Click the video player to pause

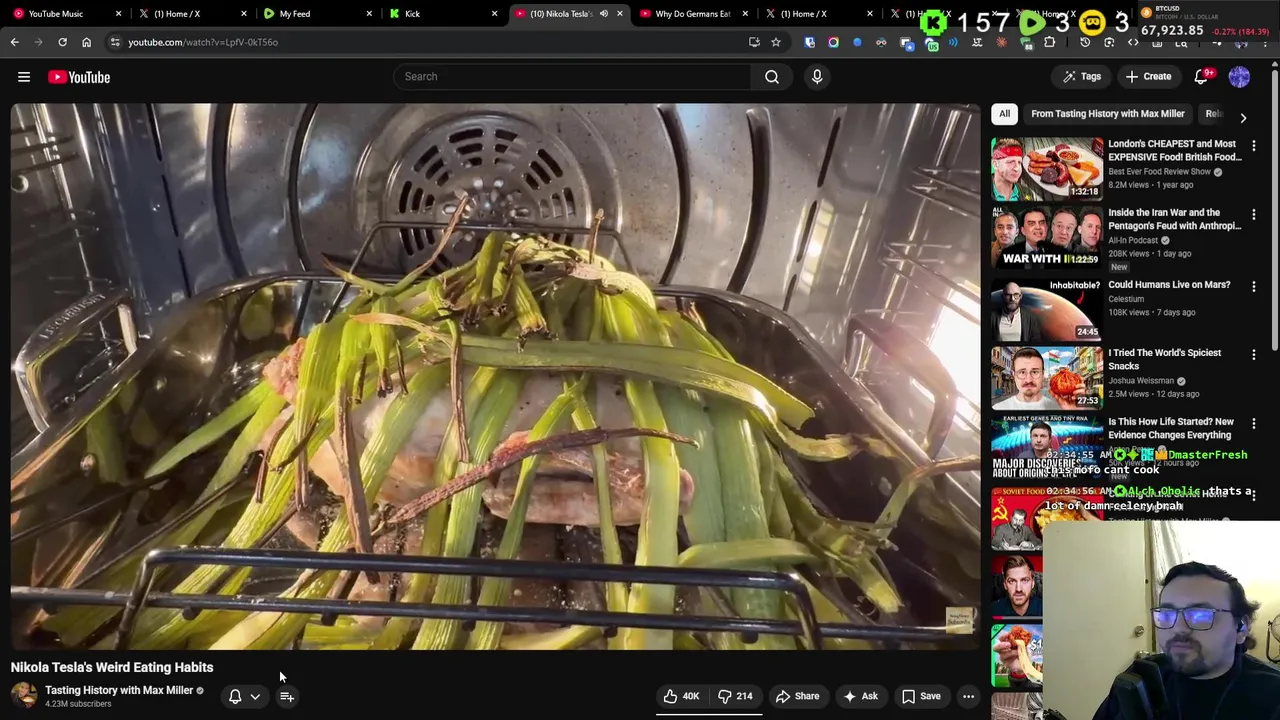495,376
